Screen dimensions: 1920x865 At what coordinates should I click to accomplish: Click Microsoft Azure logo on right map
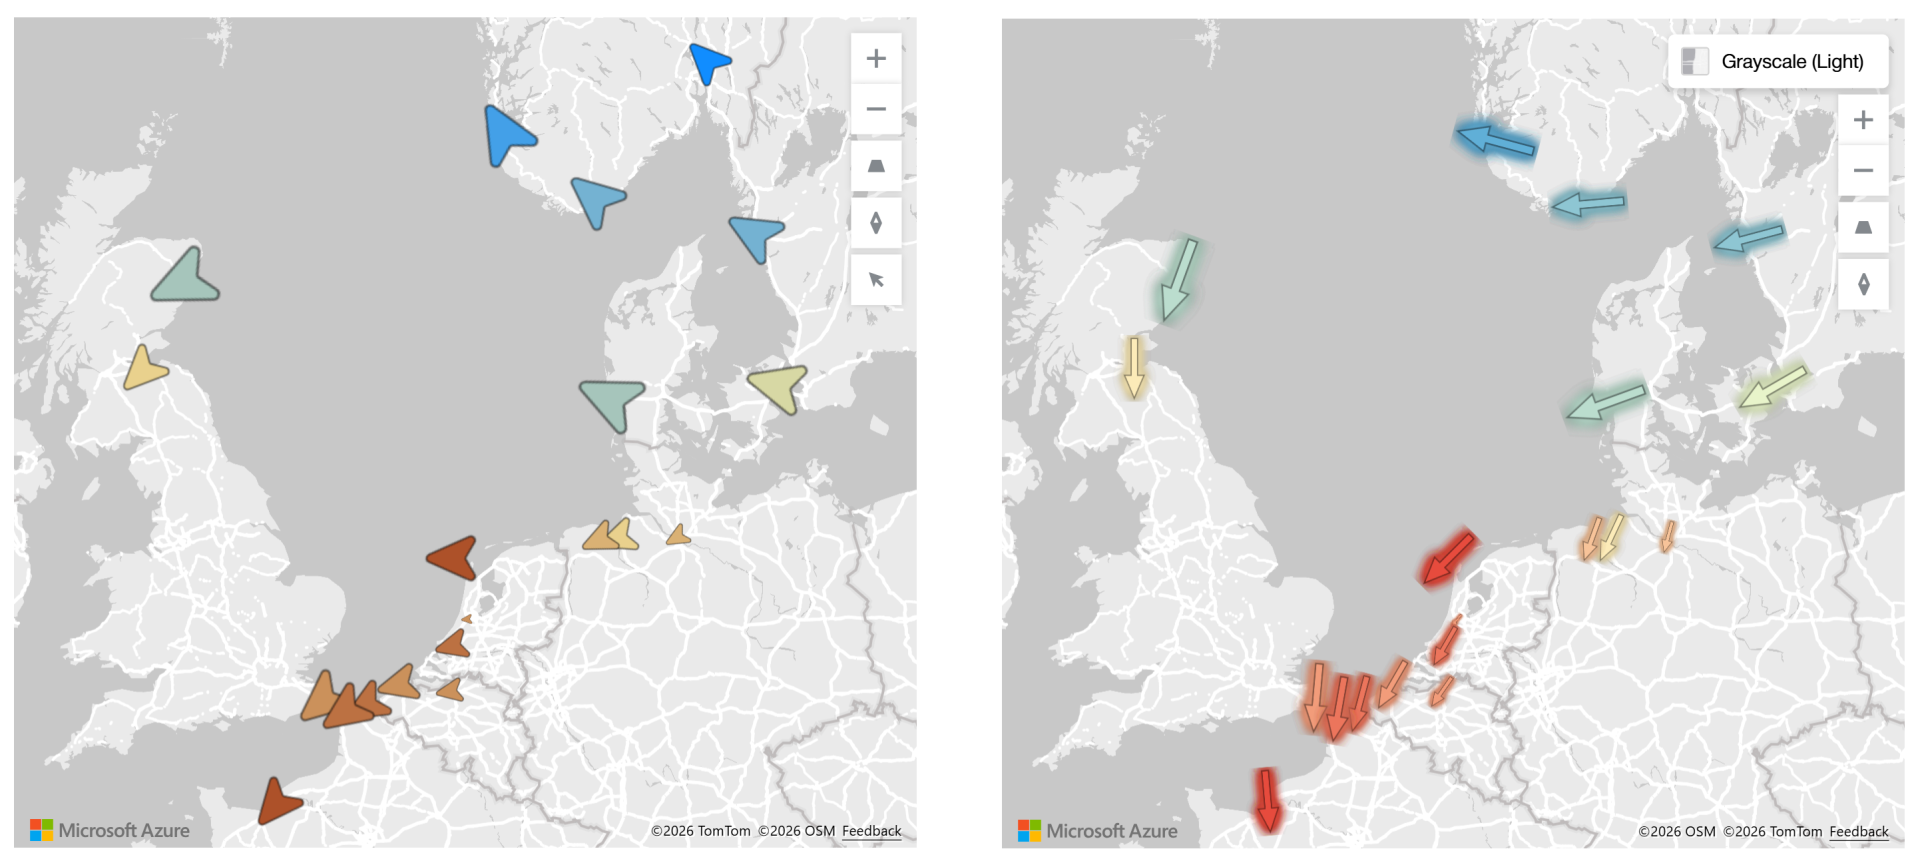tap(1097, 831)
